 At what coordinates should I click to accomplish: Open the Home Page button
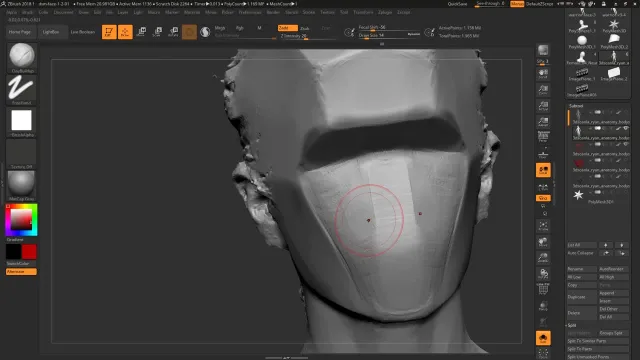click(20, 32)
